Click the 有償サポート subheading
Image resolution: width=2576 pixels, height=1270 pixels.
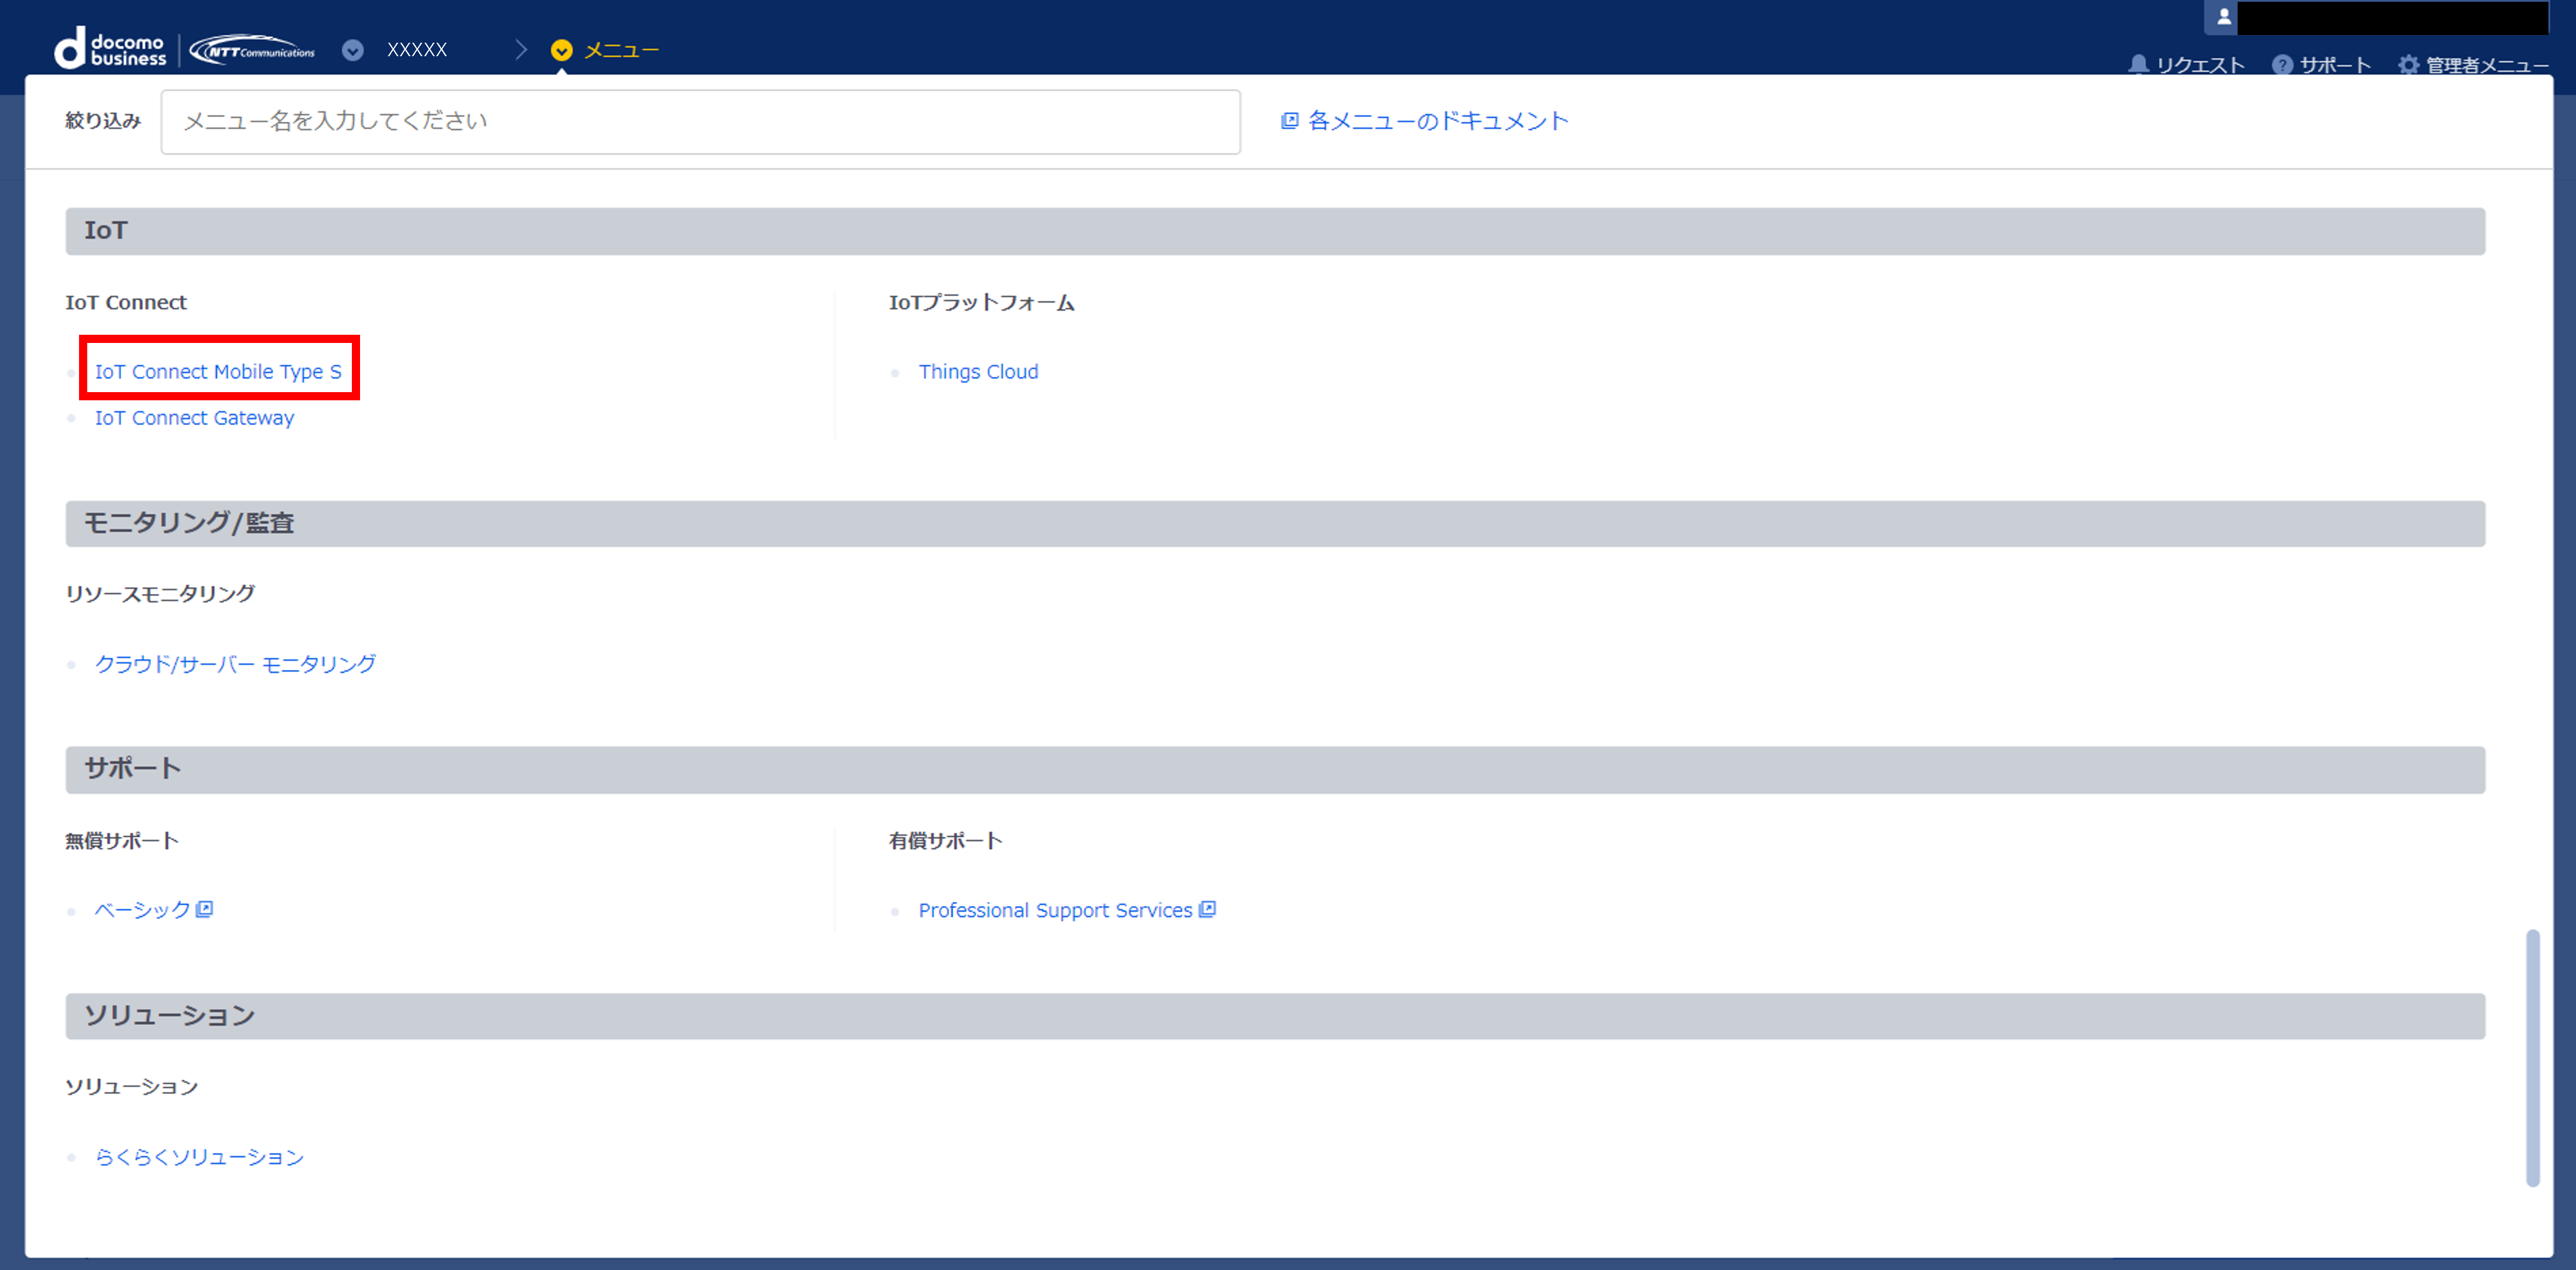point(945,841)
